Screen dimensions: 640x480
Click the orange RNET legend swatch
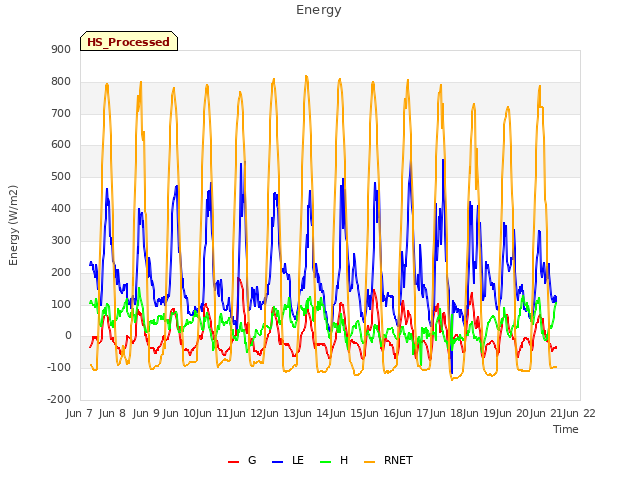[x=369, y=462]
